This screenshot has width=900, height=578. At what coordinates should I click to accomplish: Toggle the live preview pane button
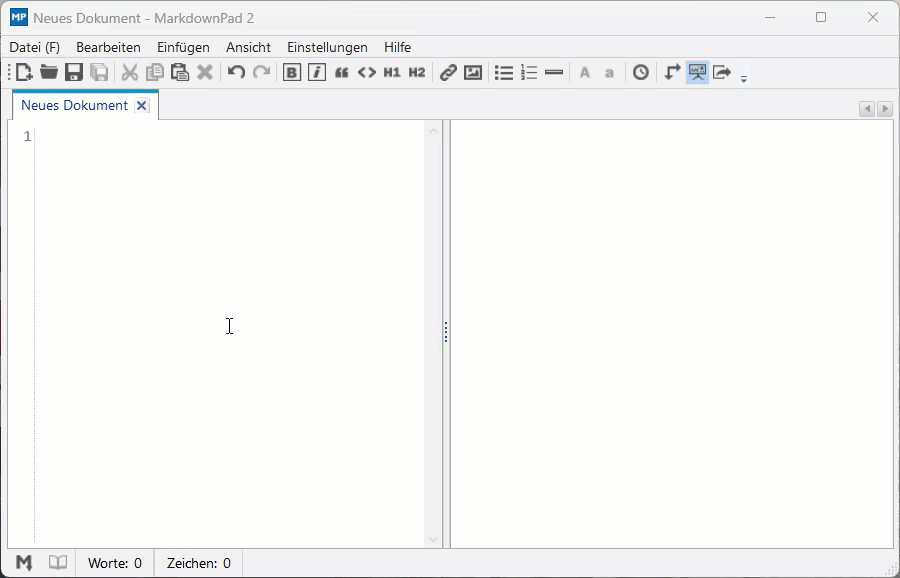[x=697, y=72]
